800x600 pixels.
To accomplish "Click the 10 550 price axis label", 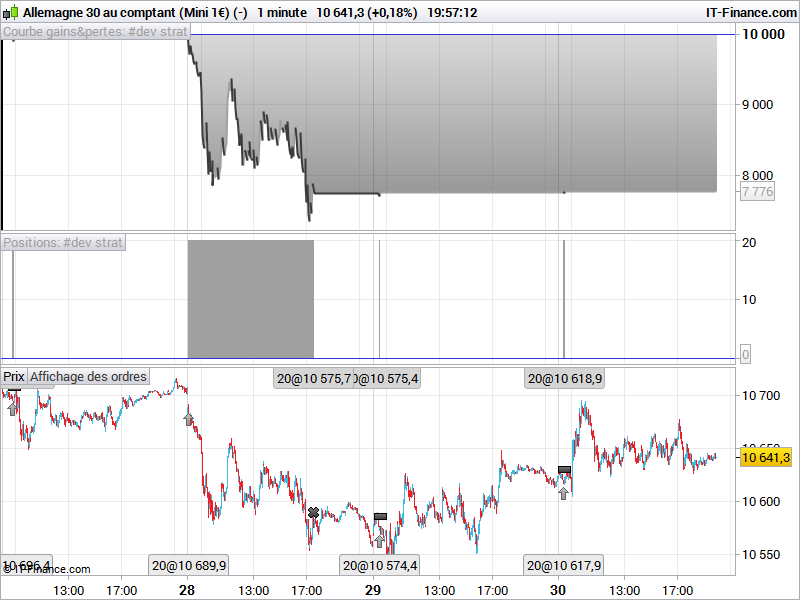I will point(761,555).
